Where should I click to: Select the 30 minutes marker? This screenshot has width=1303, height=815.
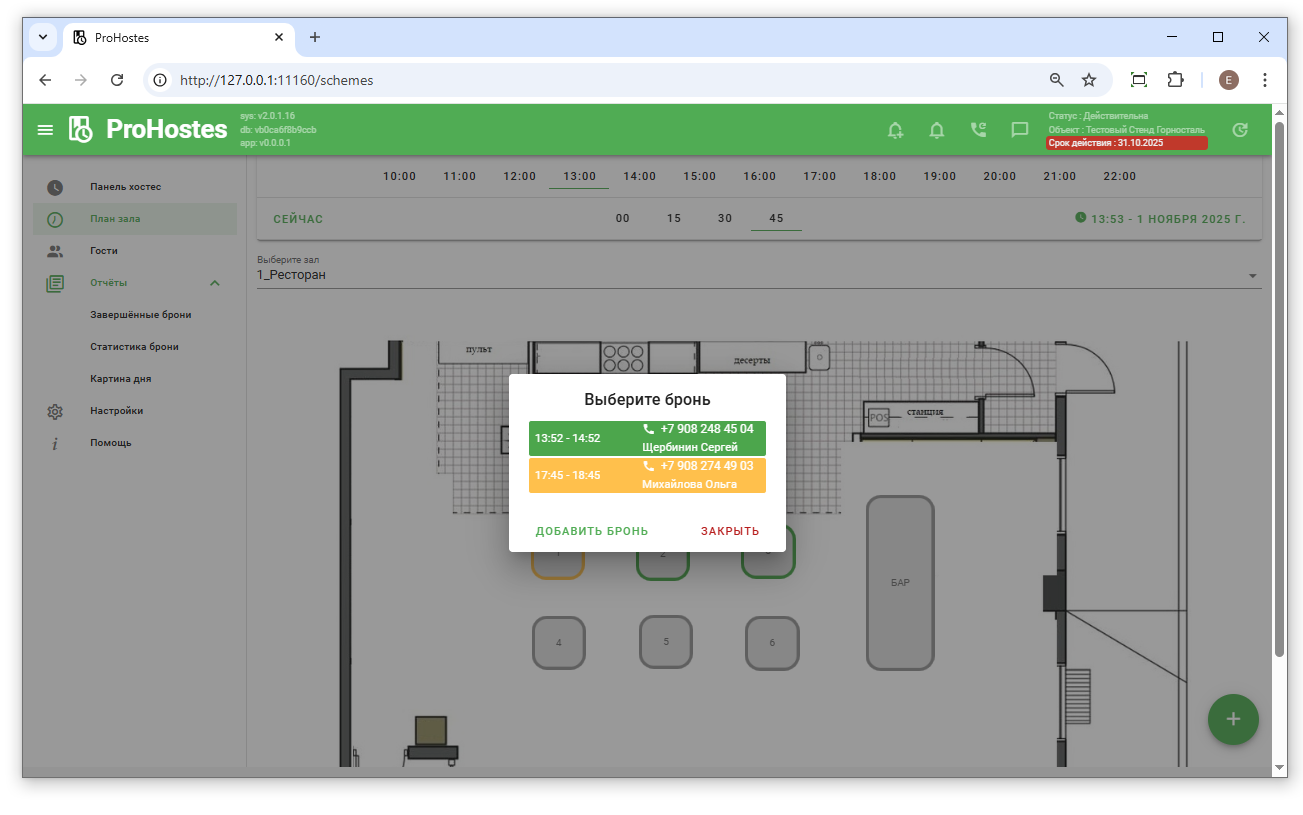coord(725,218)
